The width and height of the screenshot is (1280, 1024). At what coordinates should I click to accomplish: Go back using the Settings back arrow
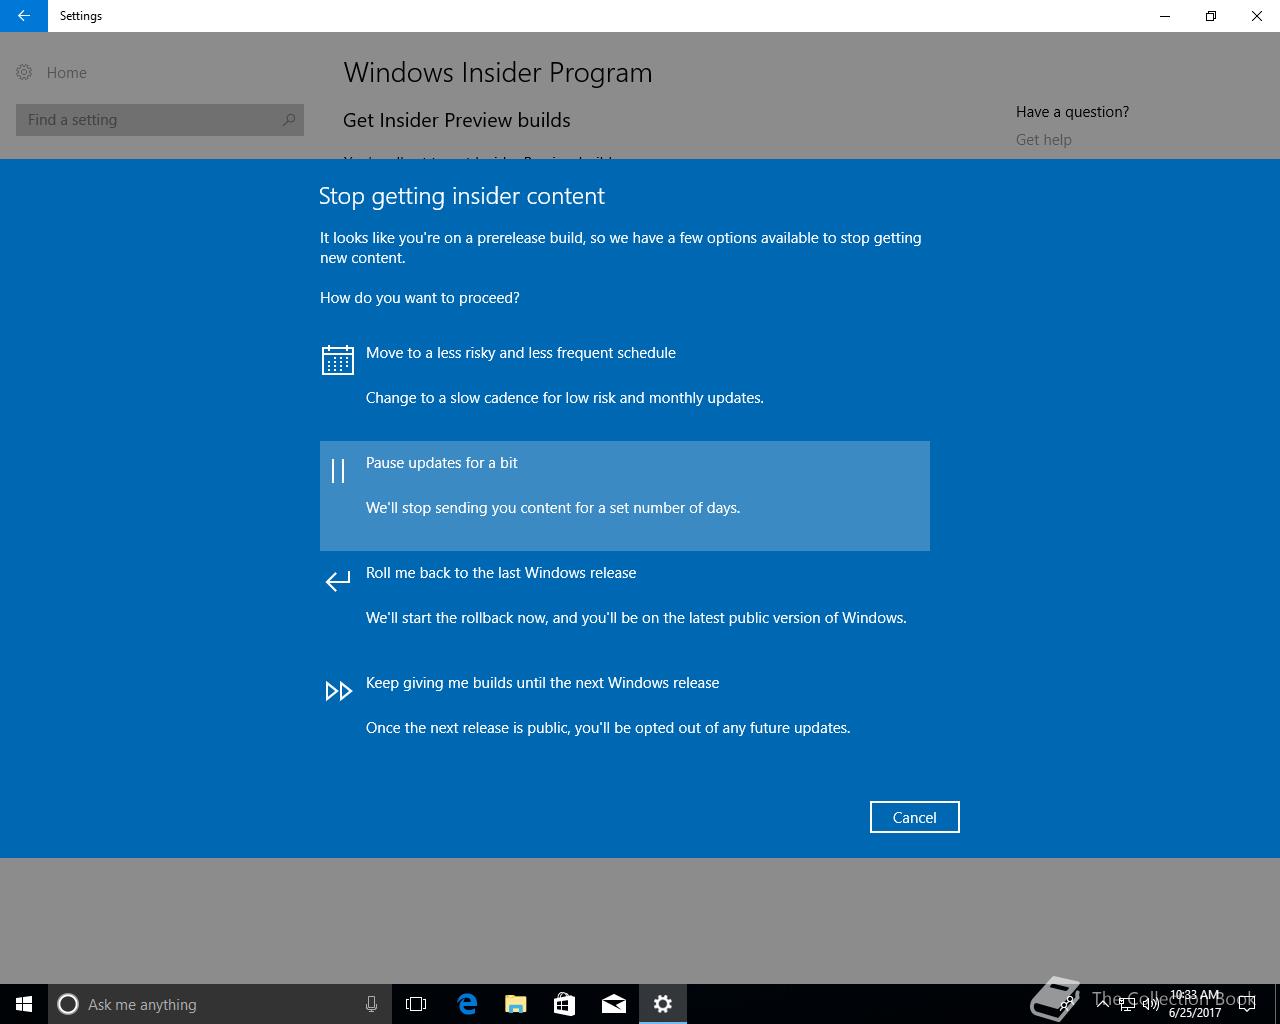pos(24,16)
